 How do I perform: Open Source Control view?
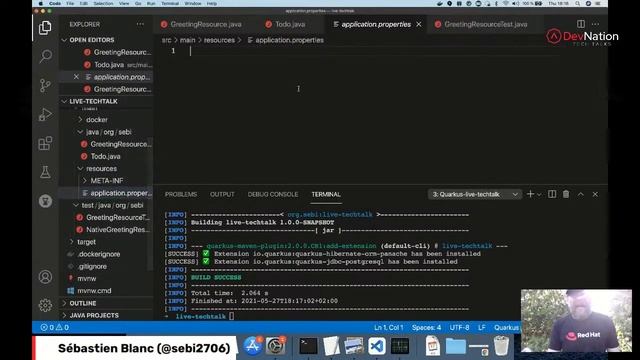coord(45,85)
